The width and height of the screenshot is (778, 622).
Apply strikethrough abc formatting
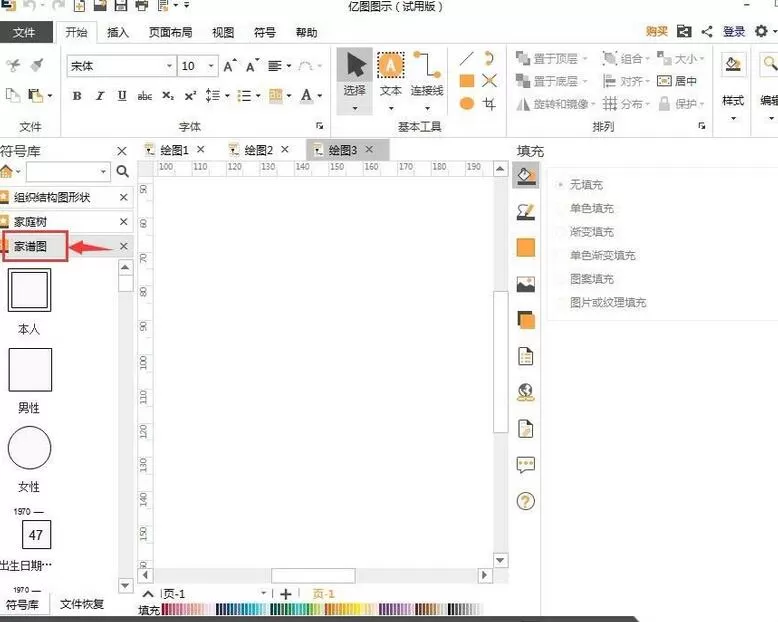pyautogui.click(x=144, y=96)
